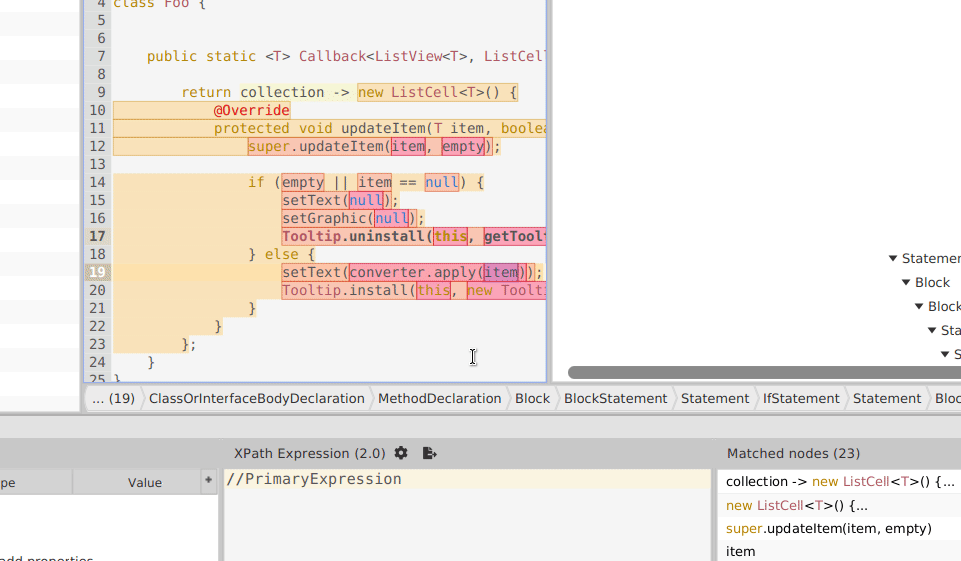This screenshot has width=961, height=561.
Task: Collapse the topmost visible Statement tree node
Action: (893, 259)
